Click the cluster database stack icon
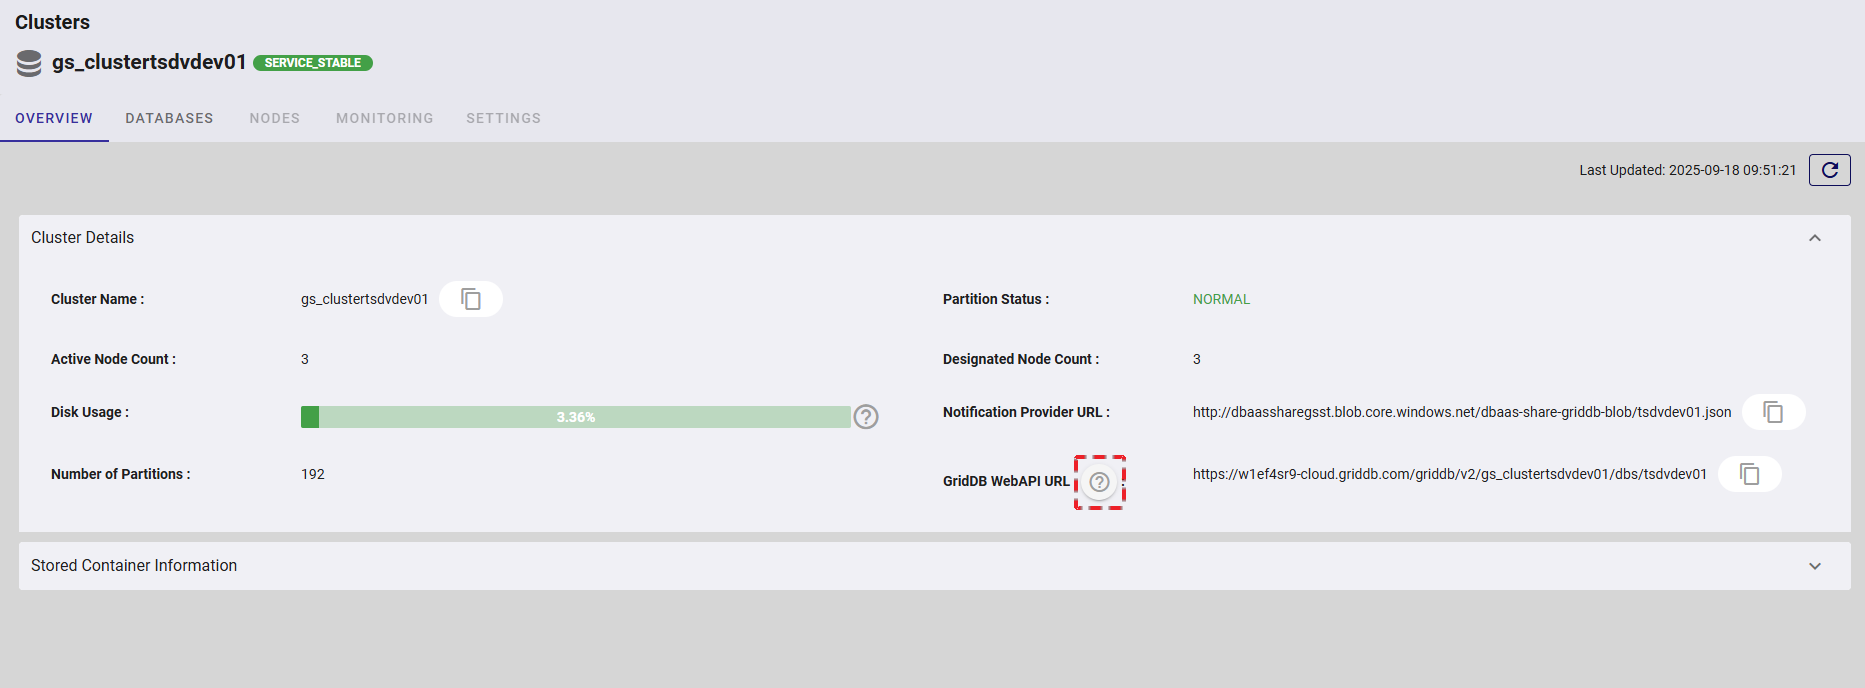 point(29,63)
